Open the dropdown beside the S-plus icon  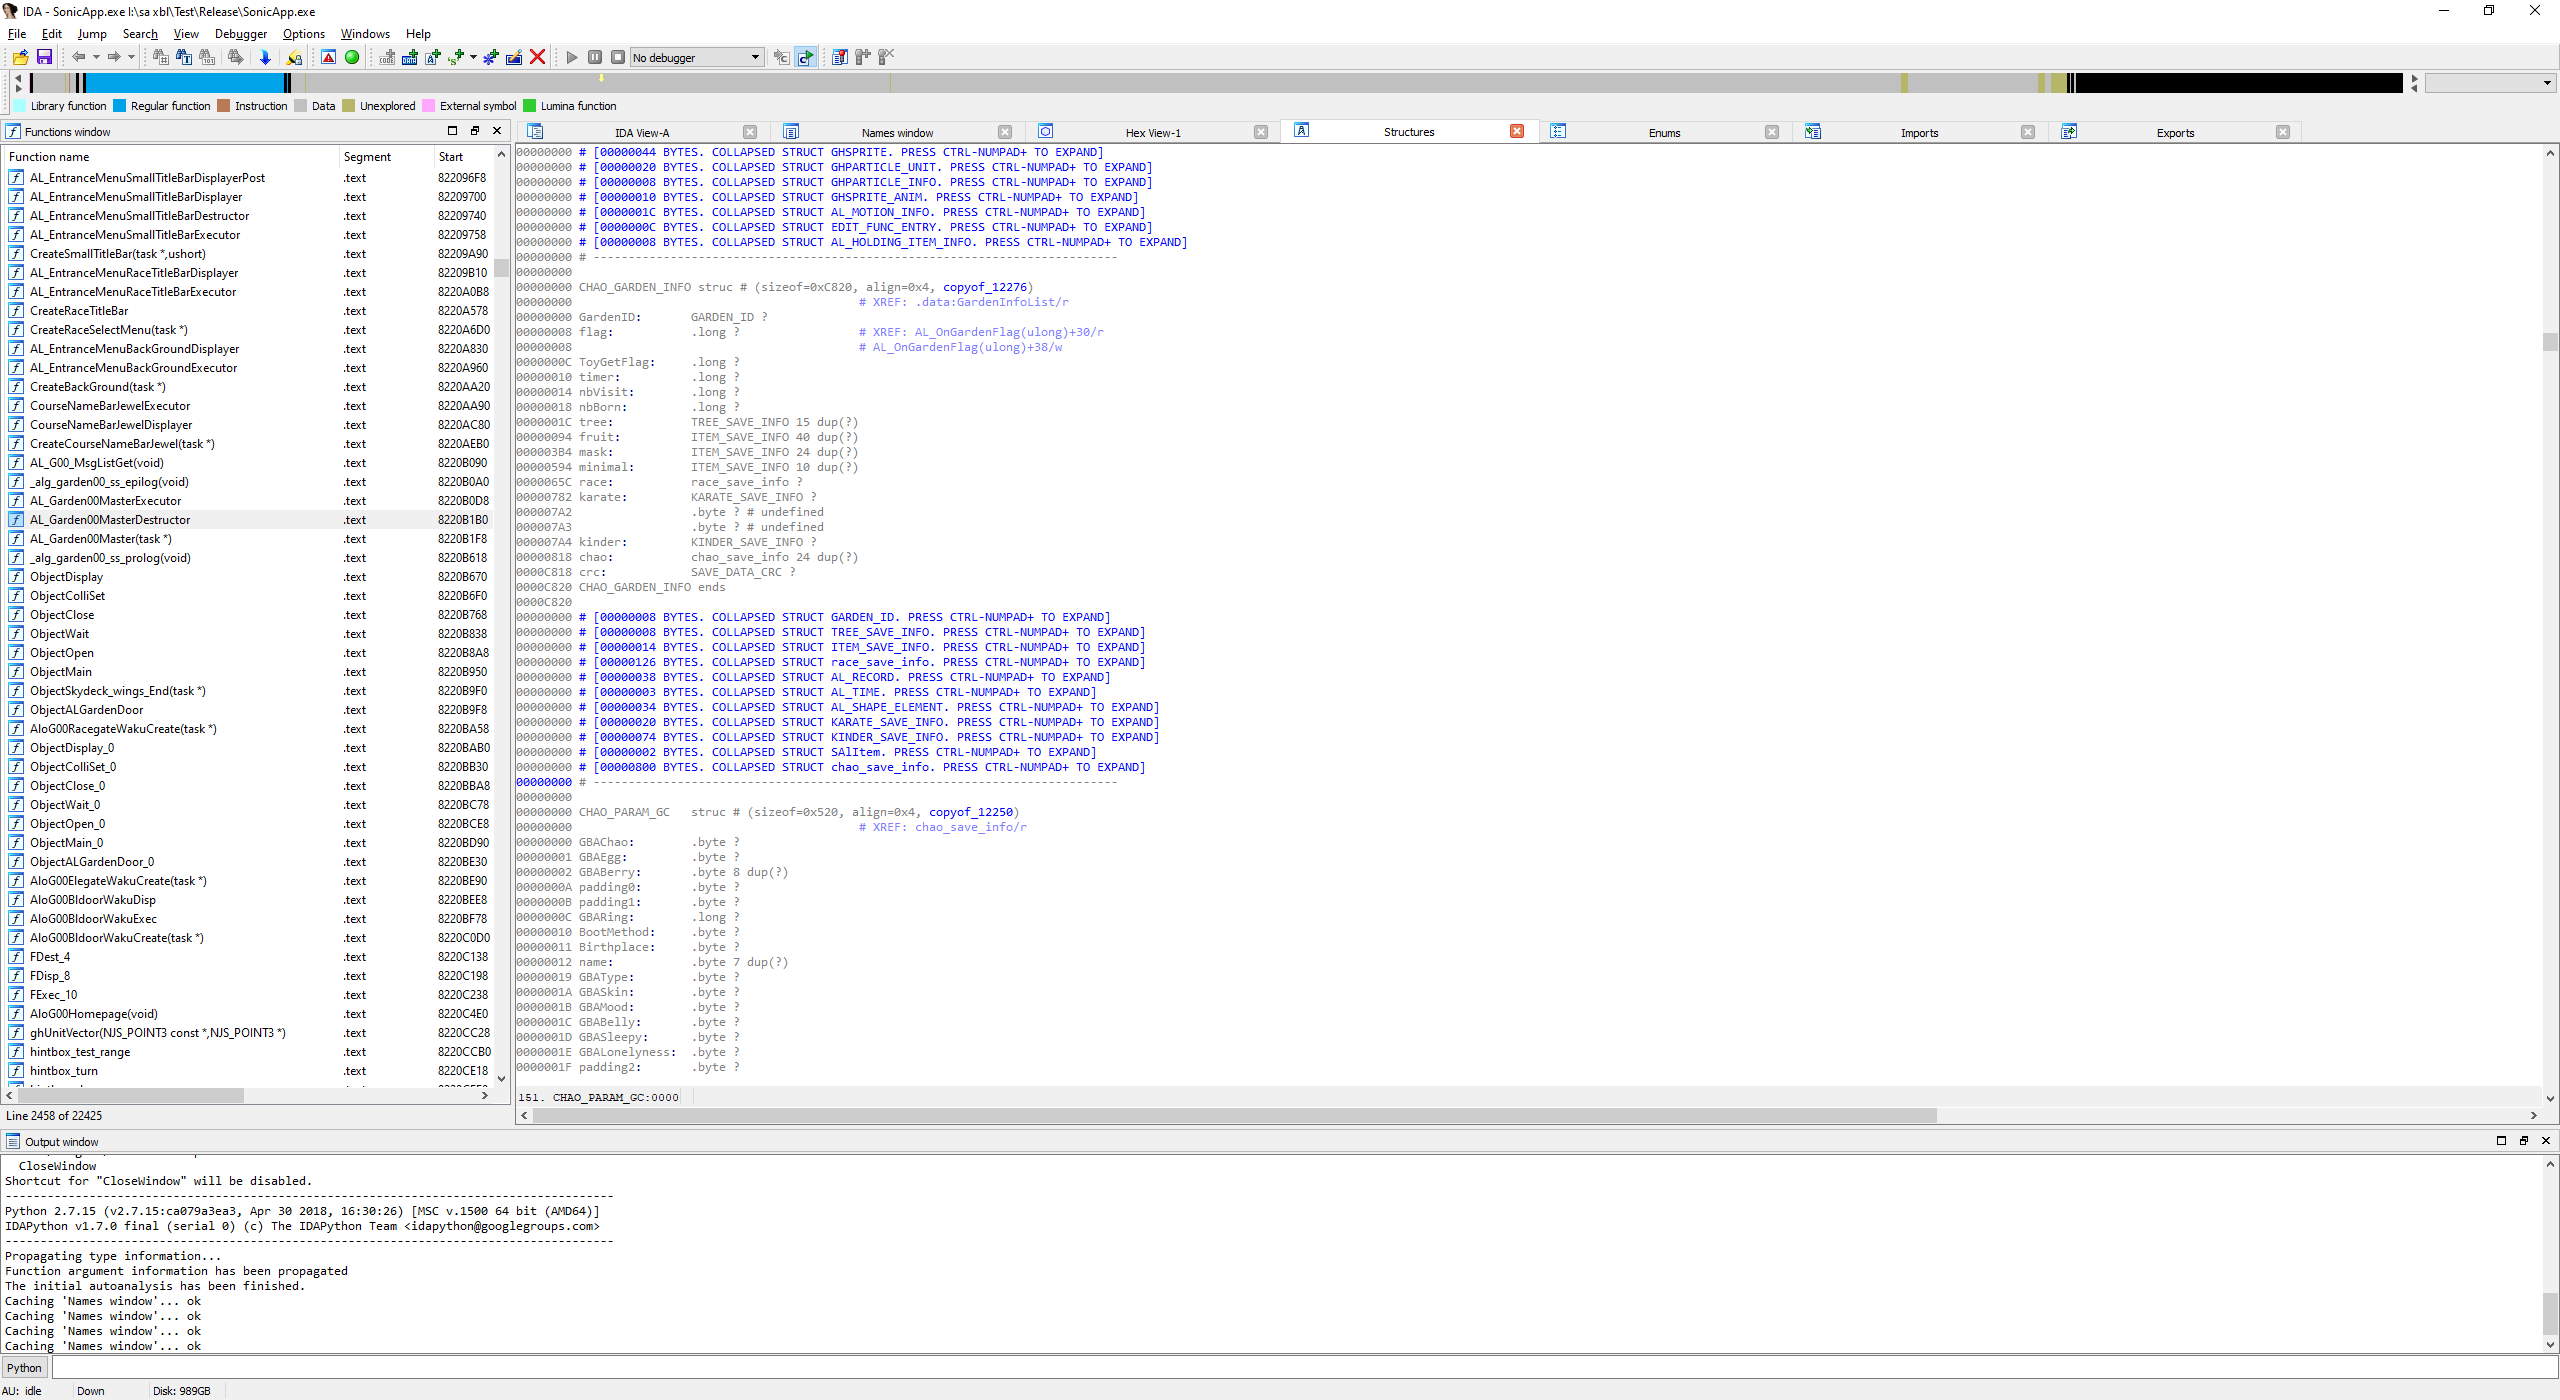(473, 57)
